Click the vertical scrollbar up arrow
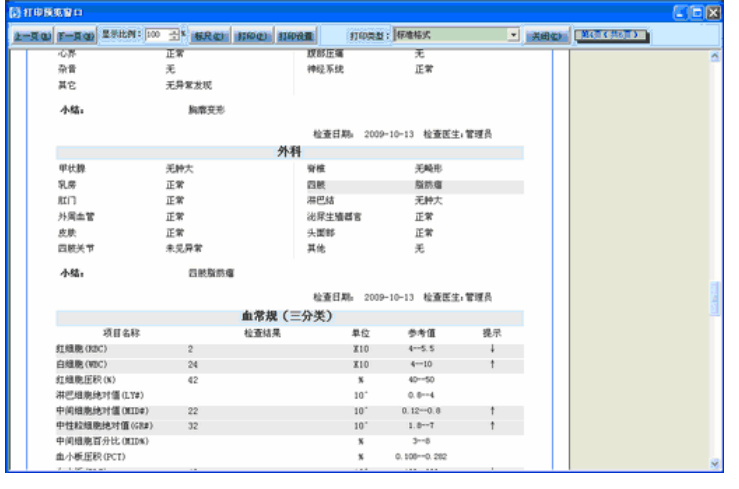Viewport: 739px width, 489px height. click(715, 57)
